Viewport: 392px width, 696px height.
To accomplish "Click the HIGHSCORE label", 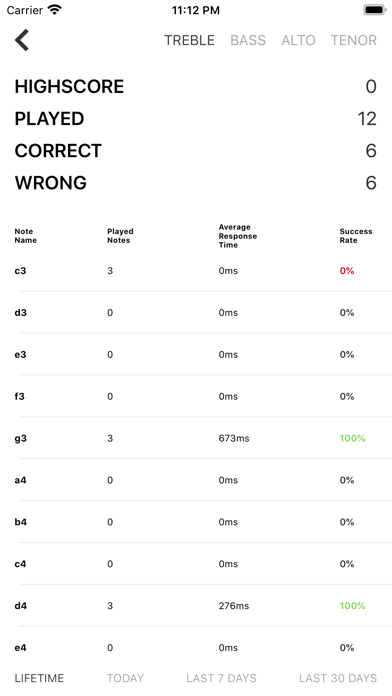I will tap(69, 87).
